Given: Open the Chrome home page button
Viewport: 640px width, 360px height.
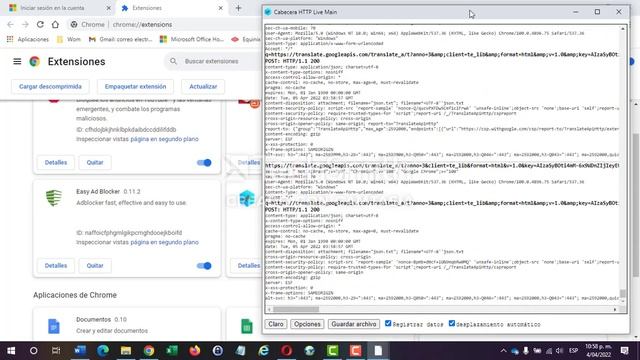Looking at the screenshot, I should click(x=55, y=24).
